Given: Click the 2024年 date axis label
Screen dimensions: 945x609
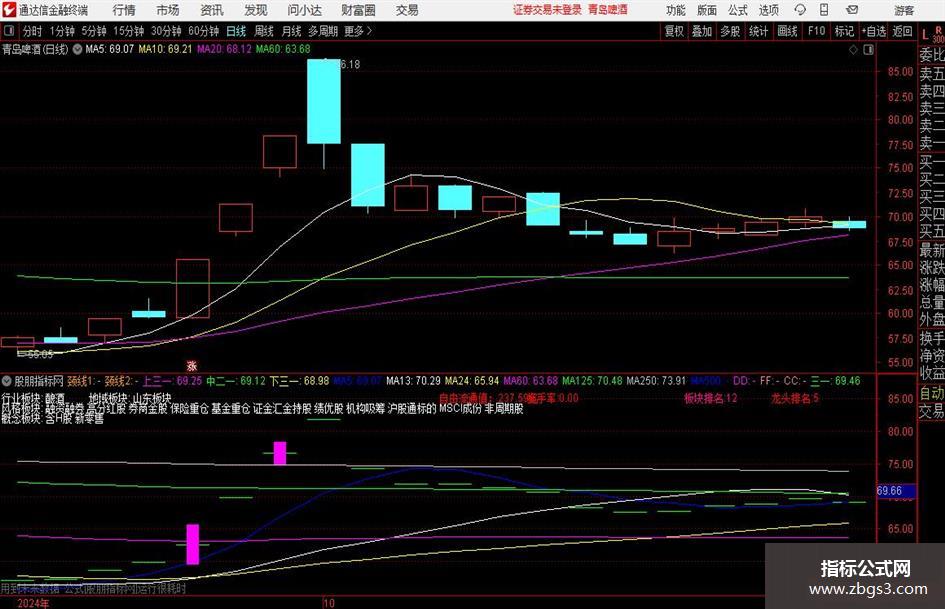Looking at the screenshot, I should point(33,603).
